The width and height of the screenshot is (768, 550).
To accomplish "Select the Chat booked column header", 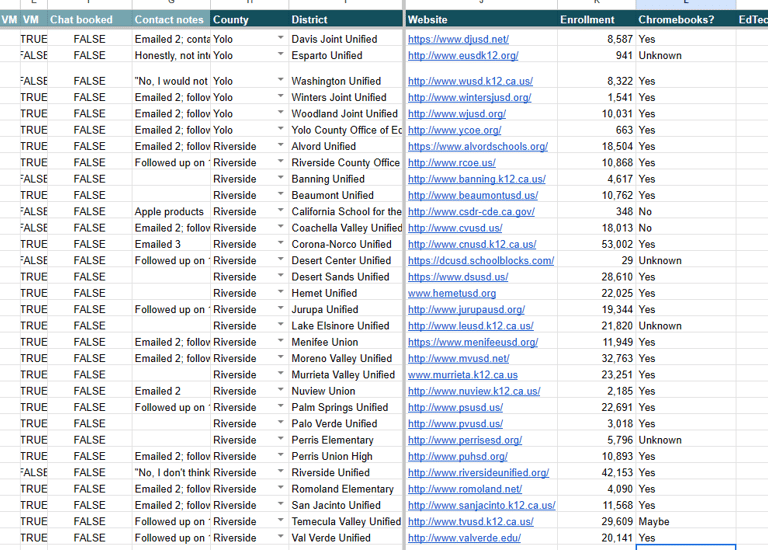I will tap(90, 20).
